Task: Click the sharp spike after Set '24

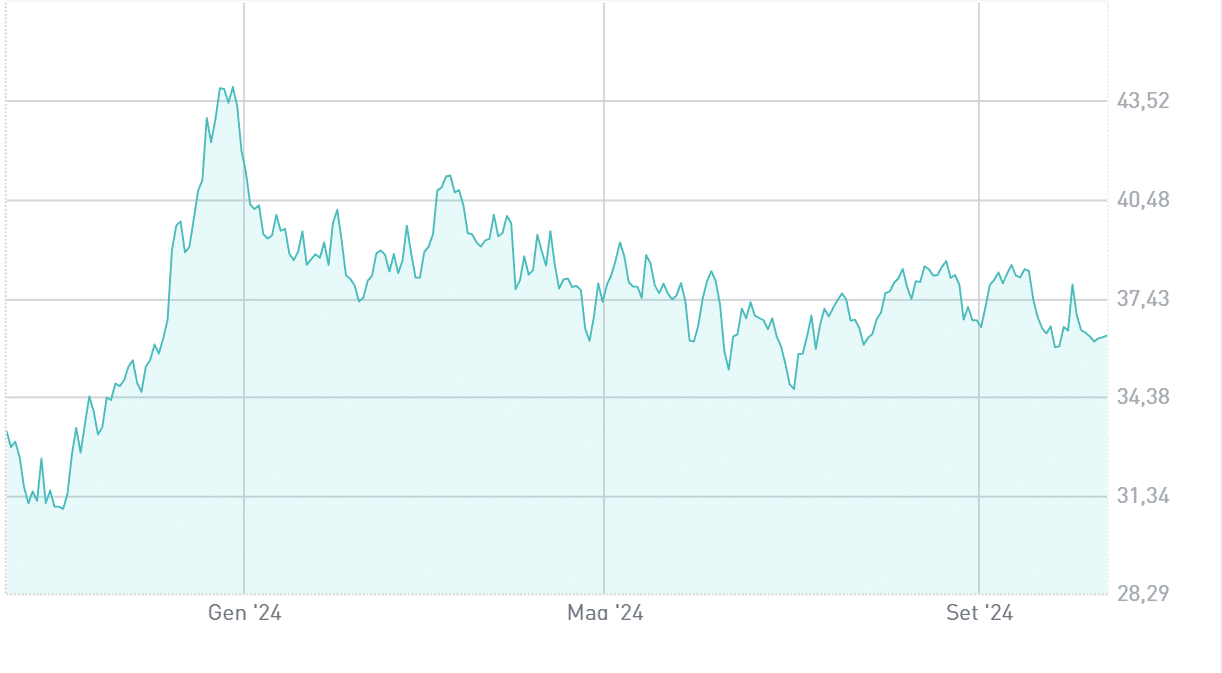Action: (1072, 285)
